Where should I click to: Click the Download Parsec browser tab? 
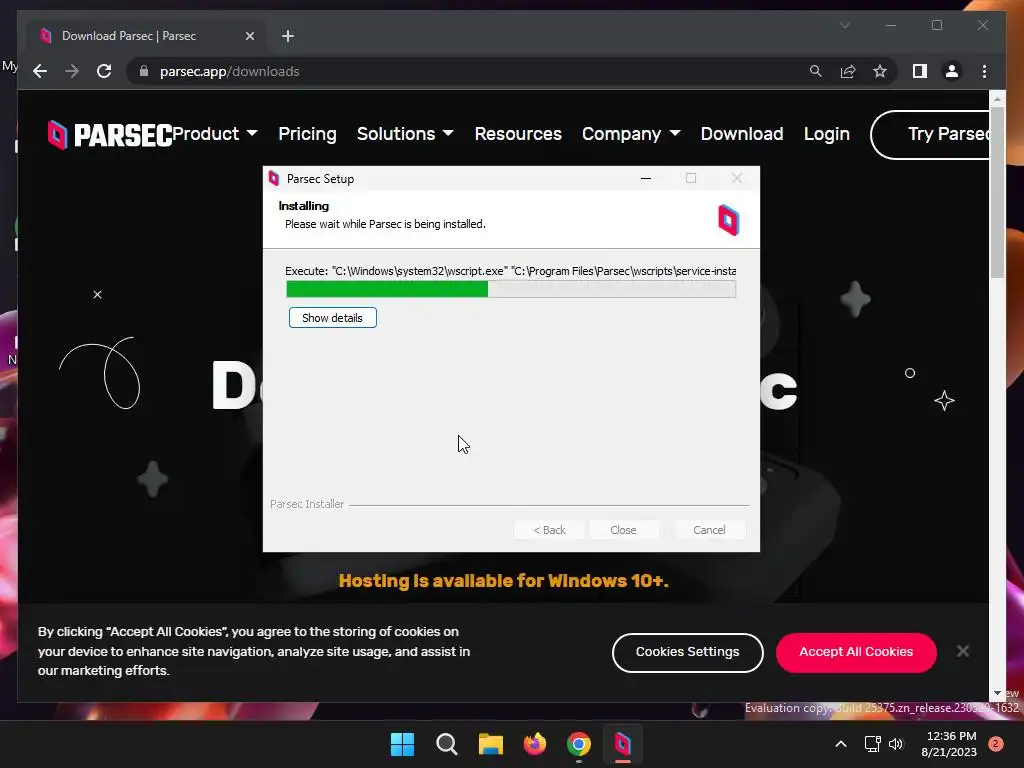click(x=145, y=36)
